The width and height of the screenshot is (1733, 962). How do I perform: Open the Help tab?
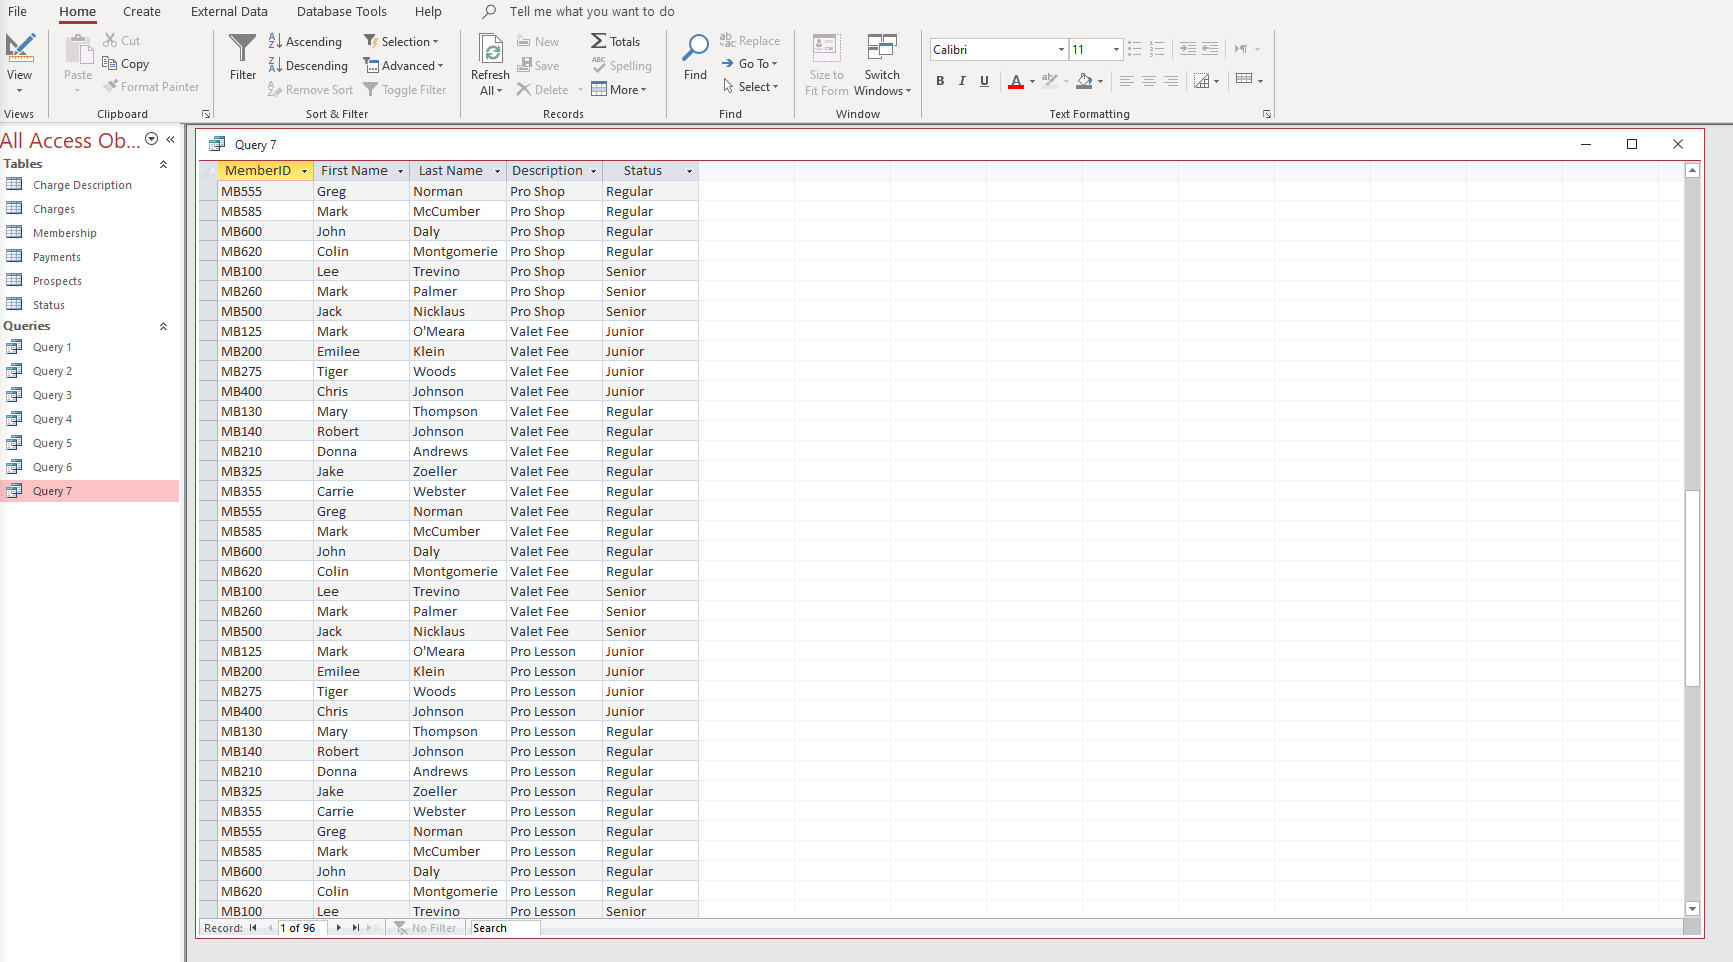(x=428, y=12)
